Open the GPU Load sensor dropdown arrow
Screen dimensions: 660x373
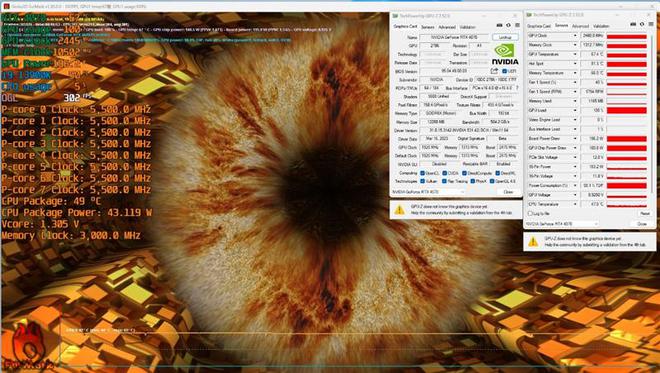point(575,110)
